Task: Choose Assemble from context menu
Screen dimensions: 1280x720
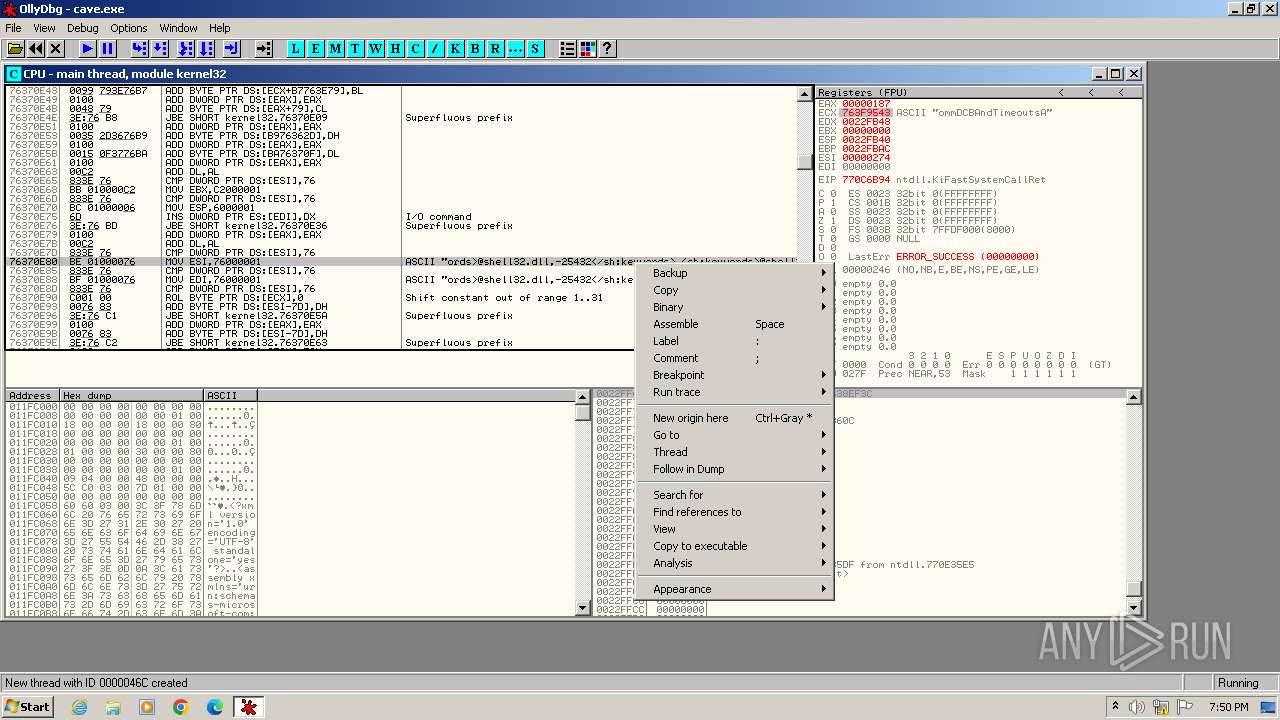Action: pyautogui.click(x=735, y=324)
